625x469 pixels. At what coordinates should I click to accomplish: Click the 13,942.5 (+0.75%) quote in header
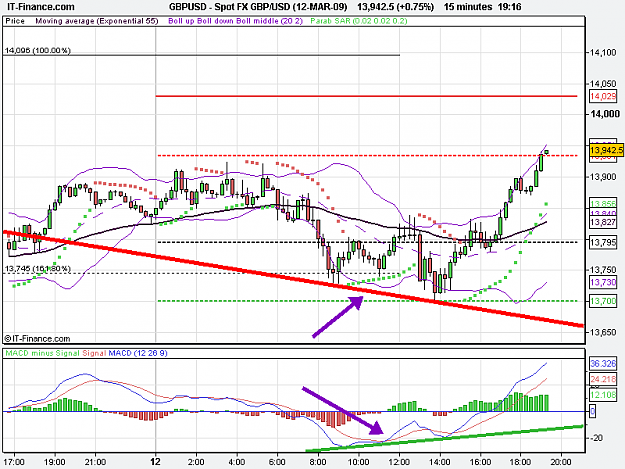pyautogui.click(x=395, y=7)
